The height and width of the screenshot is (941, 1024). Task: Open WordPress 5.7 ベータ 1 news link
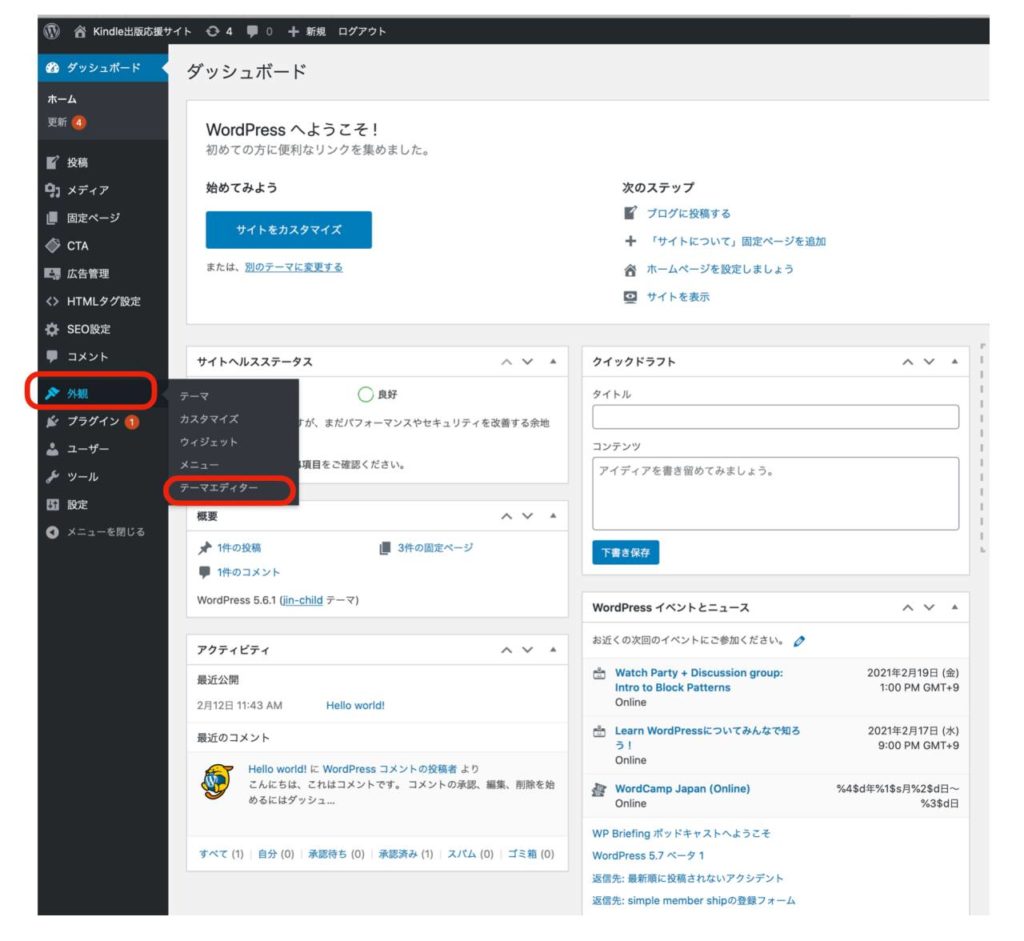(648, 855)
